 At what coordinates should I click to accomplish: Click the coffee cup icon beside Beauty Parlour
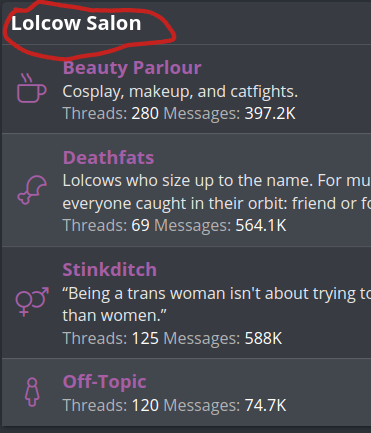31,88
